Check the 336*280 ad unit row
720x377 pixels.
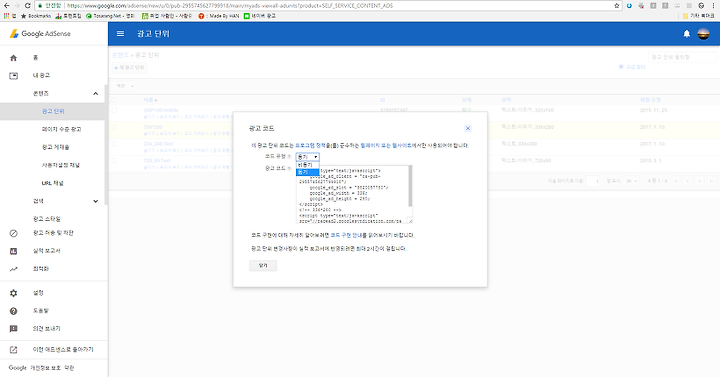tap(114, 127)
